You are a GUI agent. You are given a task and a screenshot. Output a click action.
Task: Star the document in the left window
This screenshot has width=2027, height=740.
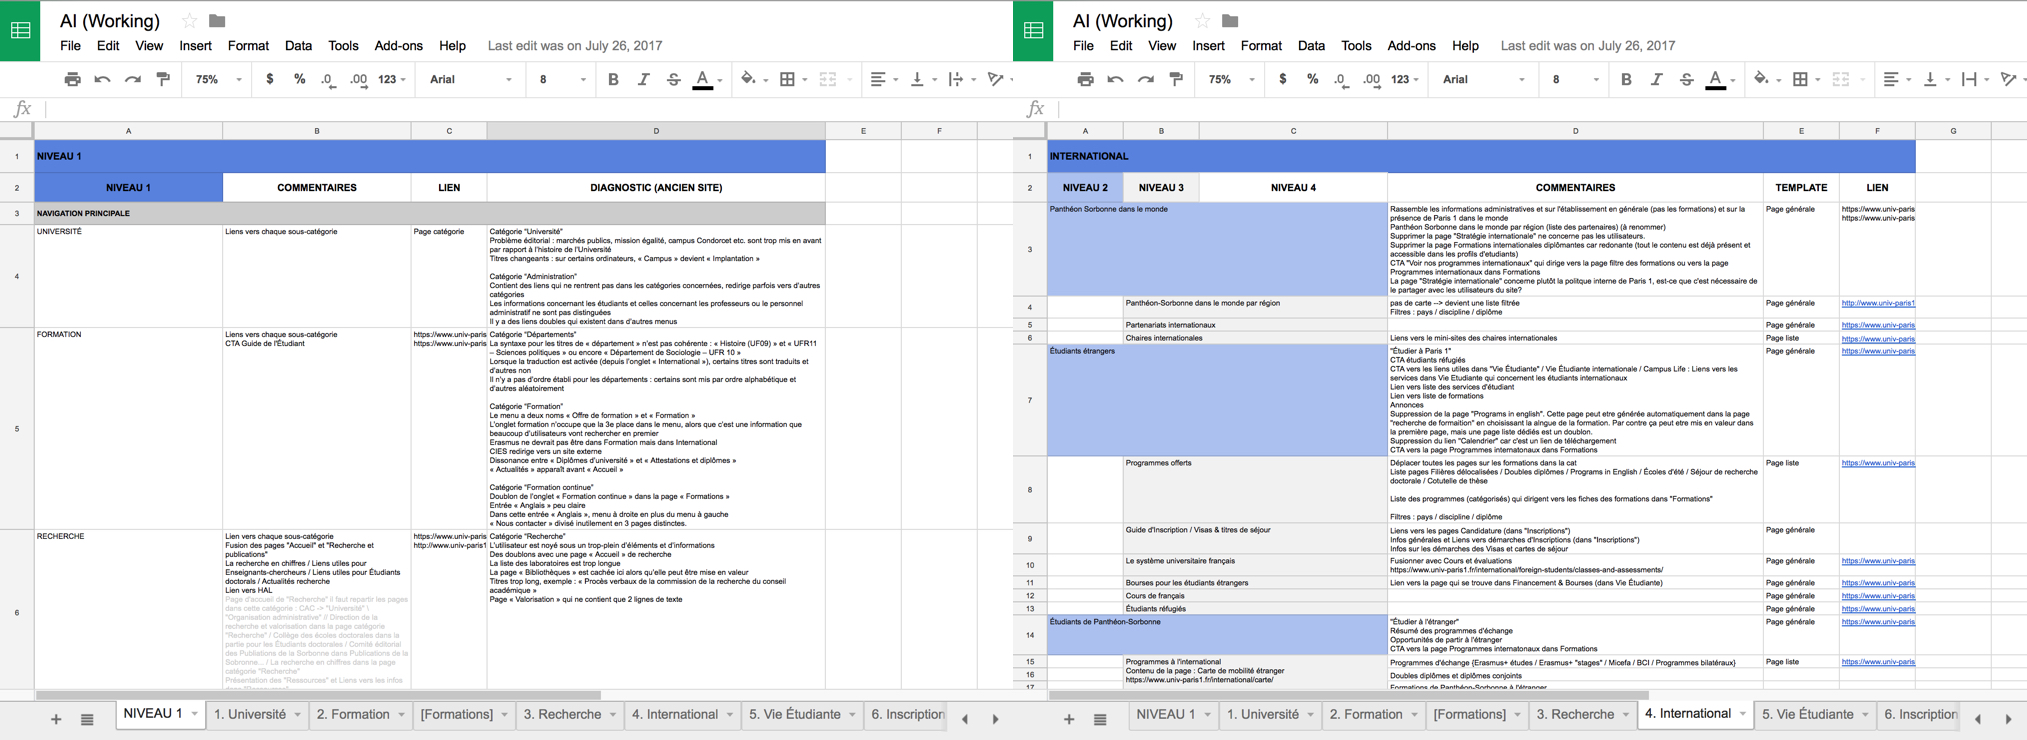tap(189, 20)
